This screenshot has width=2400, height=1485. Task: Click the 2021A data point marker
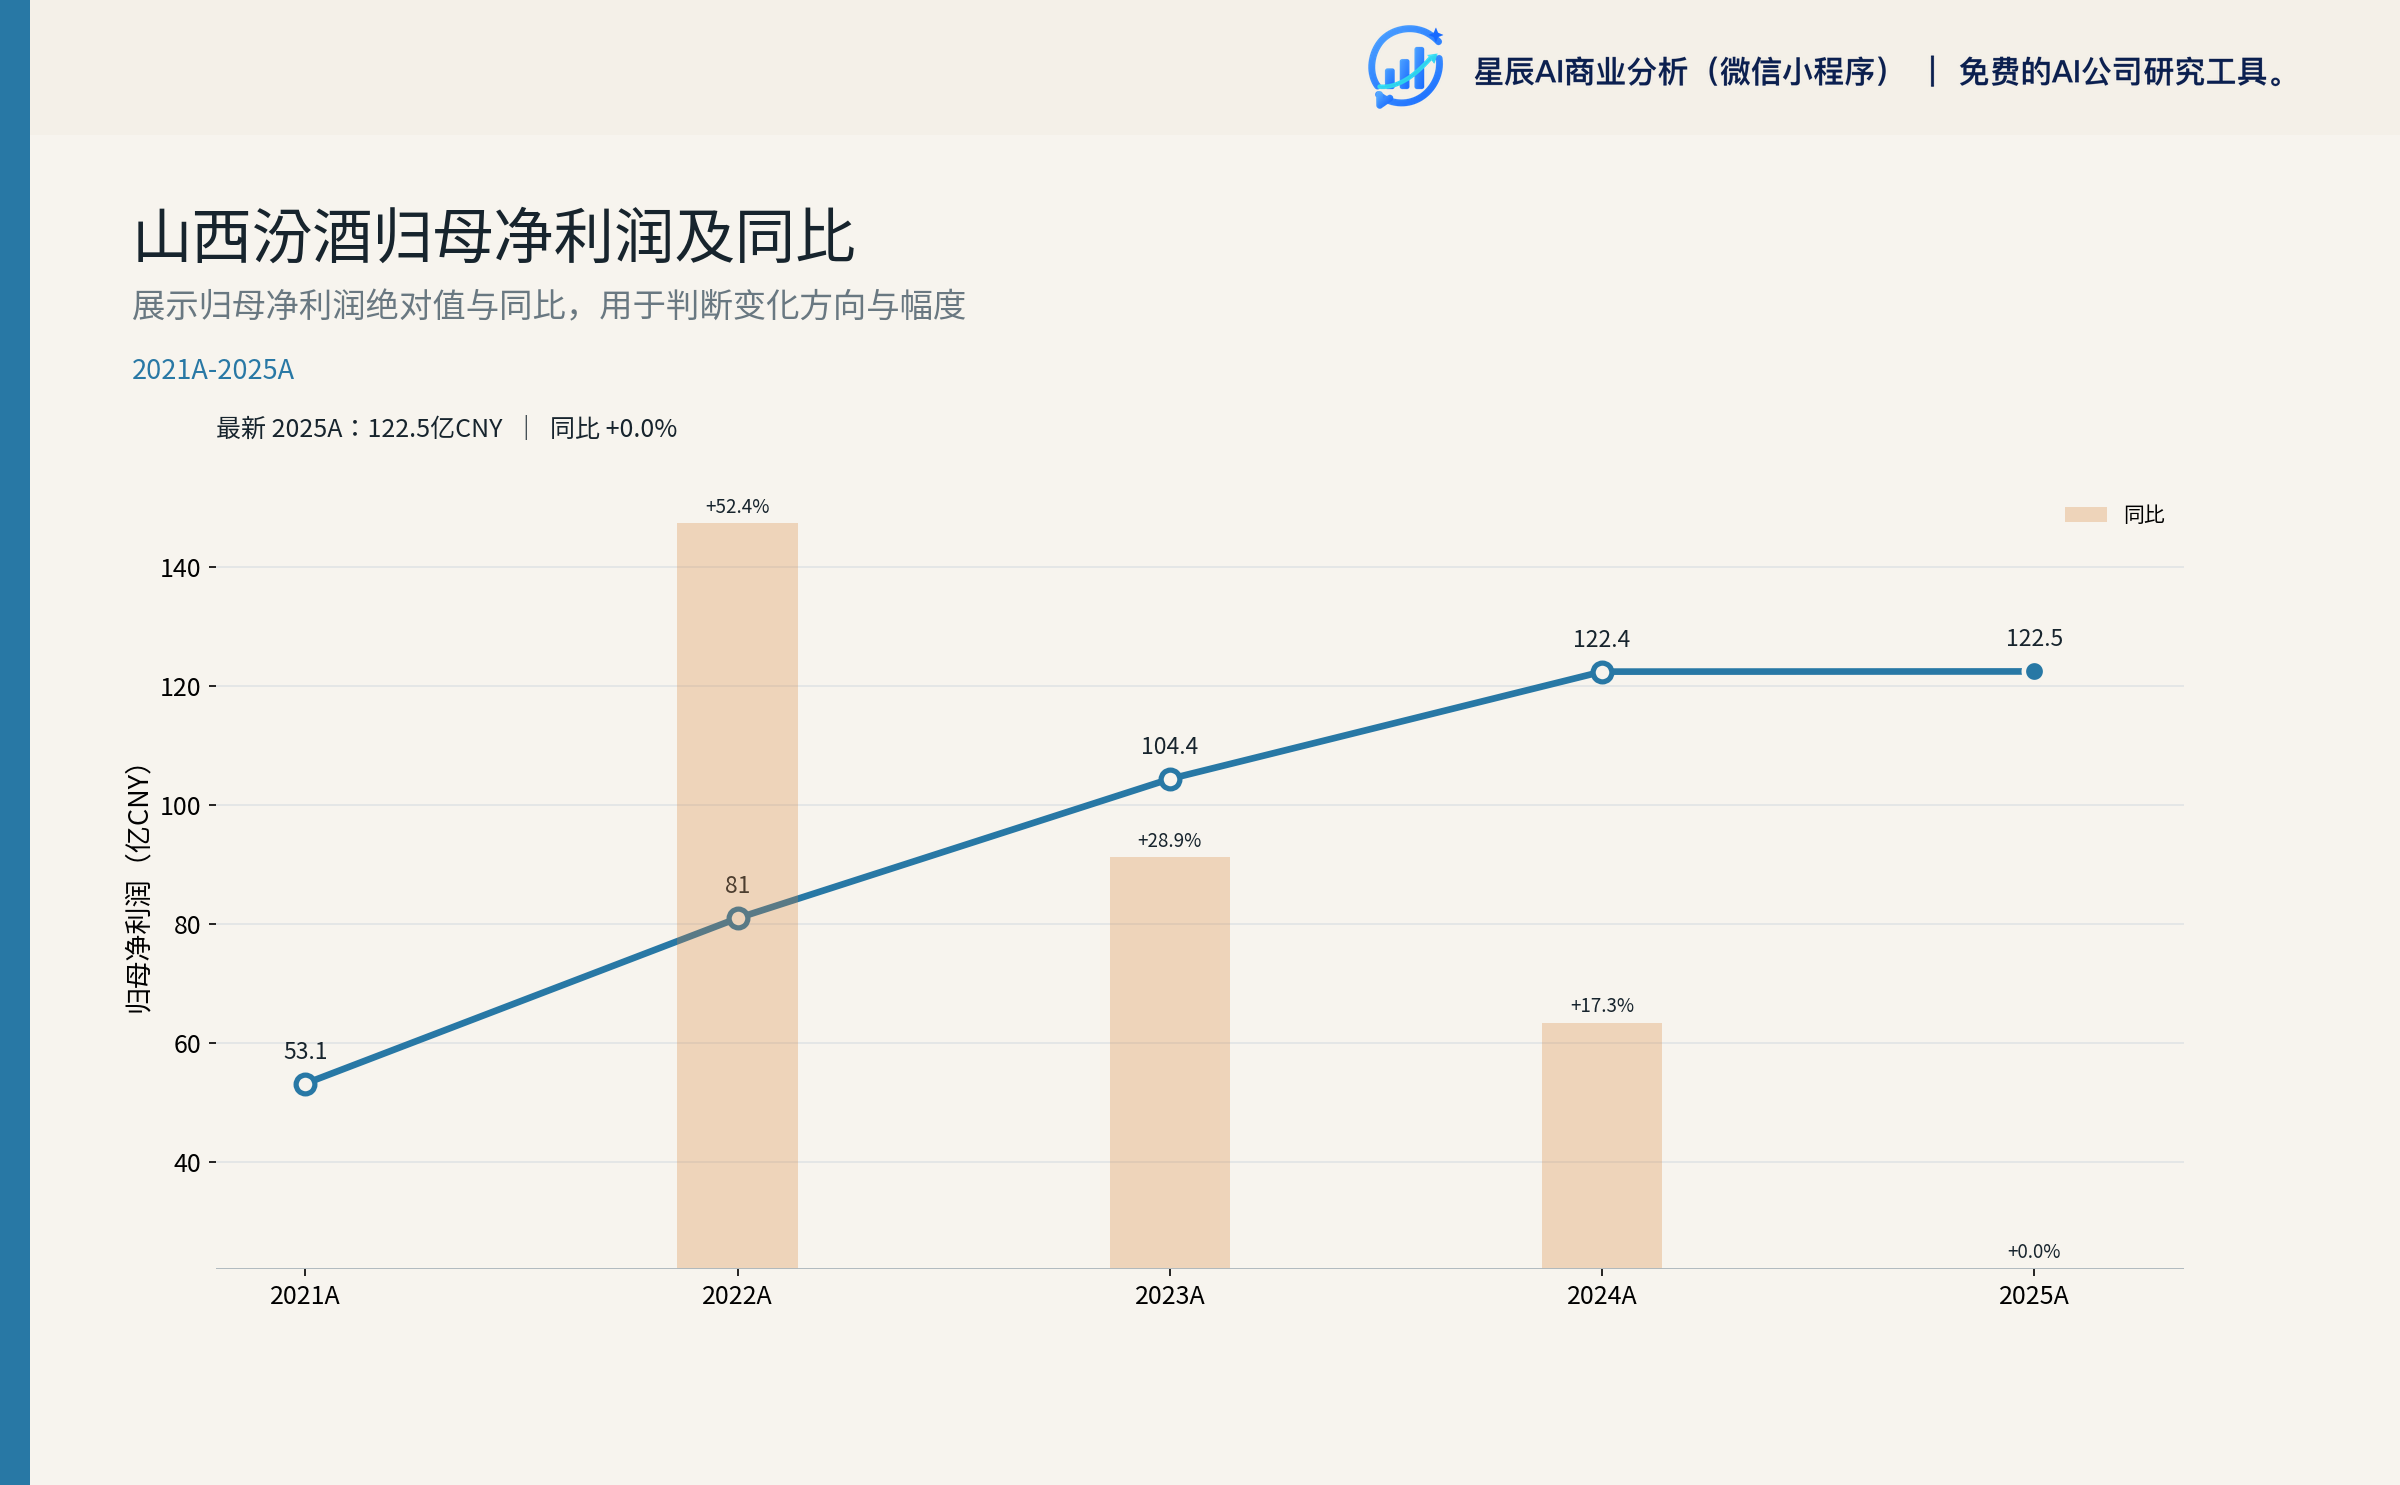pos(305,1084)
